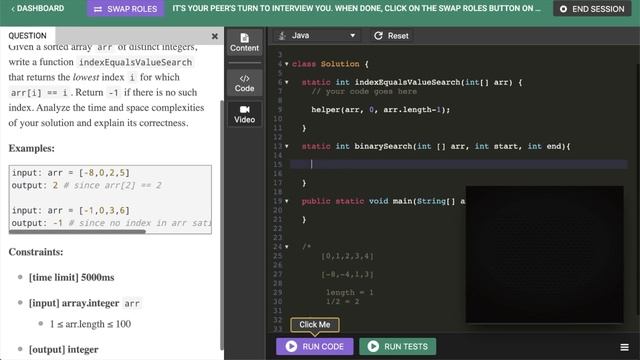Click the horizontal scrollbar under examples
Viewport: 640px width, 360px height.
77,232
